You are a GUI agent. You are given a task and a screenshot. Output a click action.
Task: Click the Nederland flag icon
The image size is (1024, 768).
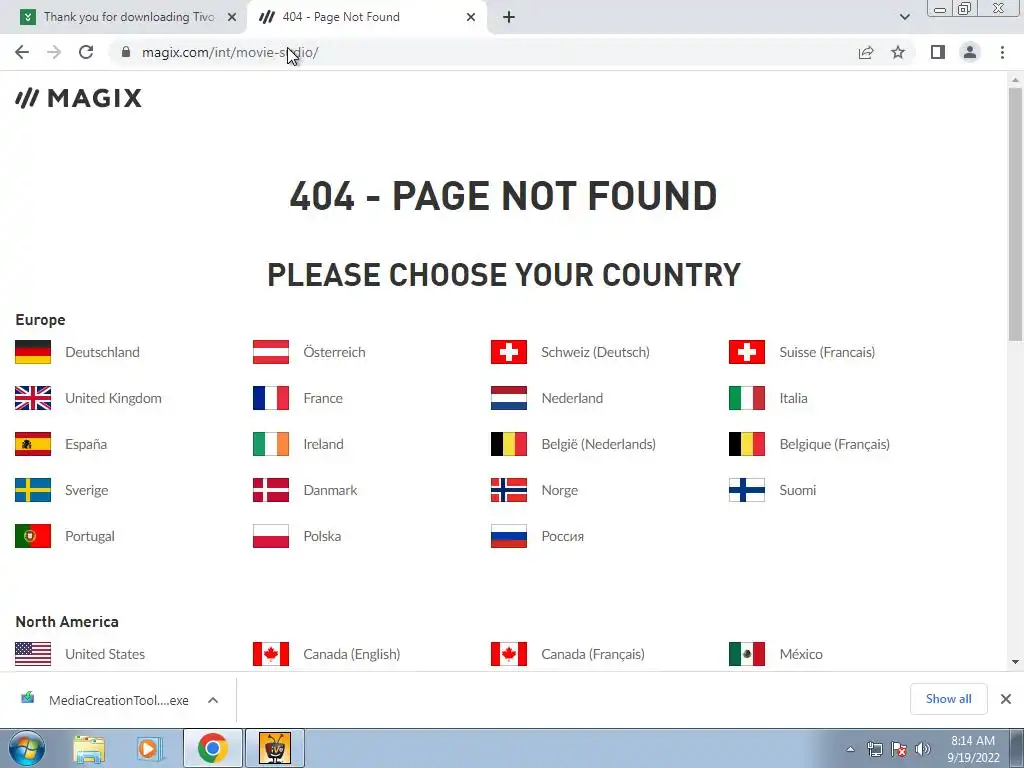pyautogui.click(x=509, y=398)
